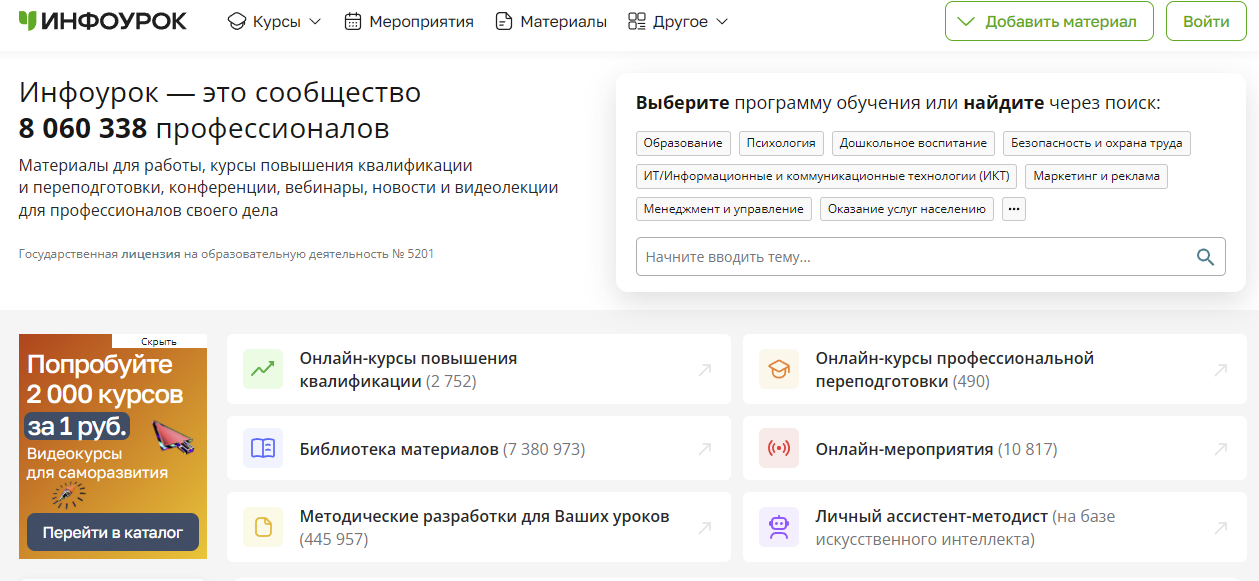Click the Мероприятия calendar icon
Viewport: 1259px width, 581px height.
pyautogui.click(x=353, y=21)
